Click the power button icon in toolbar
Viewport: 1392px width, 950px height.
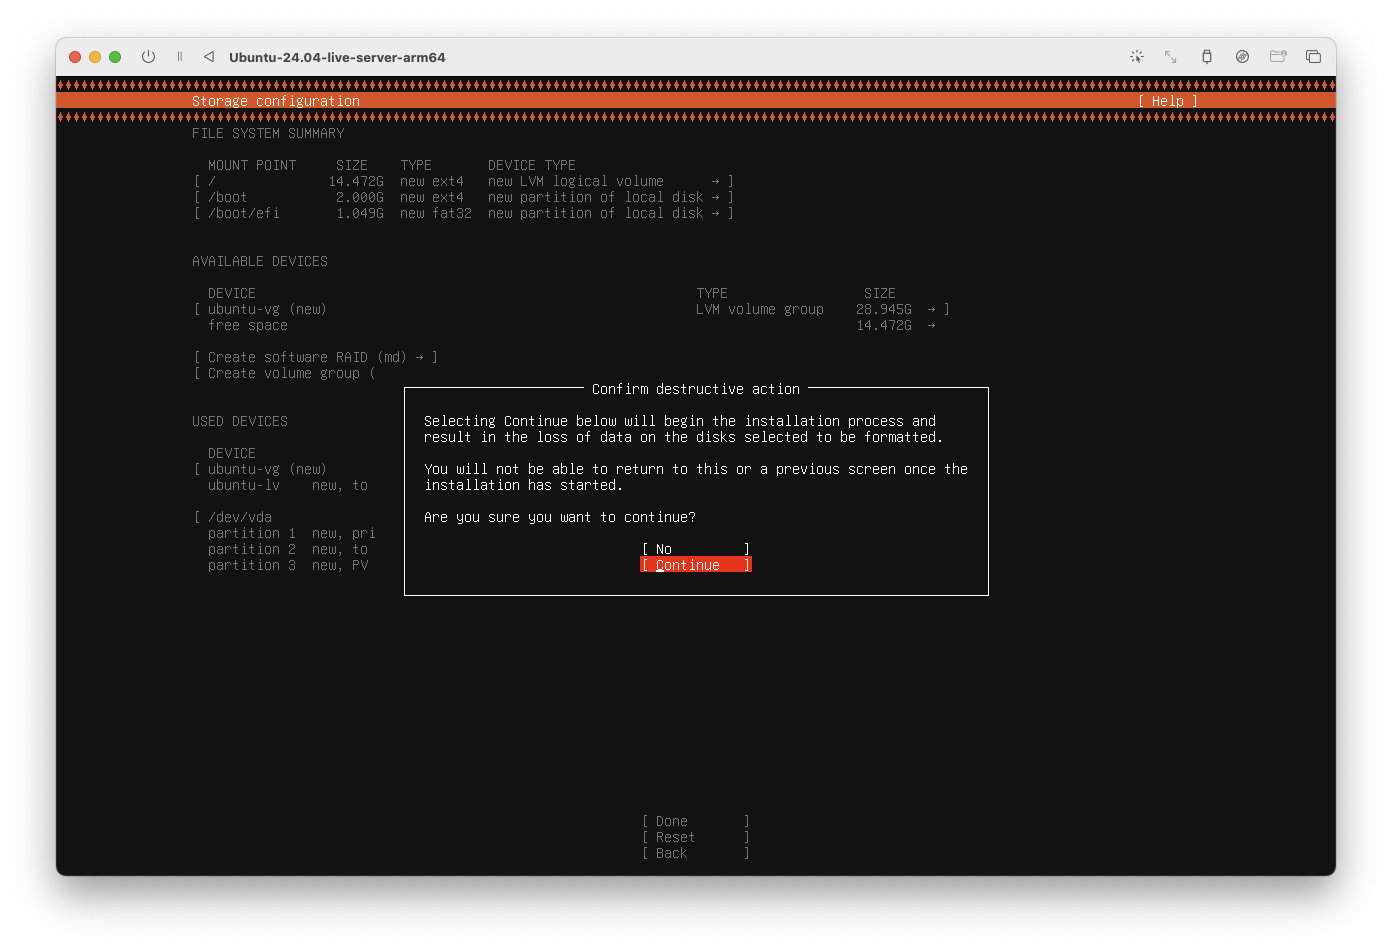click(x=148, y=57)
